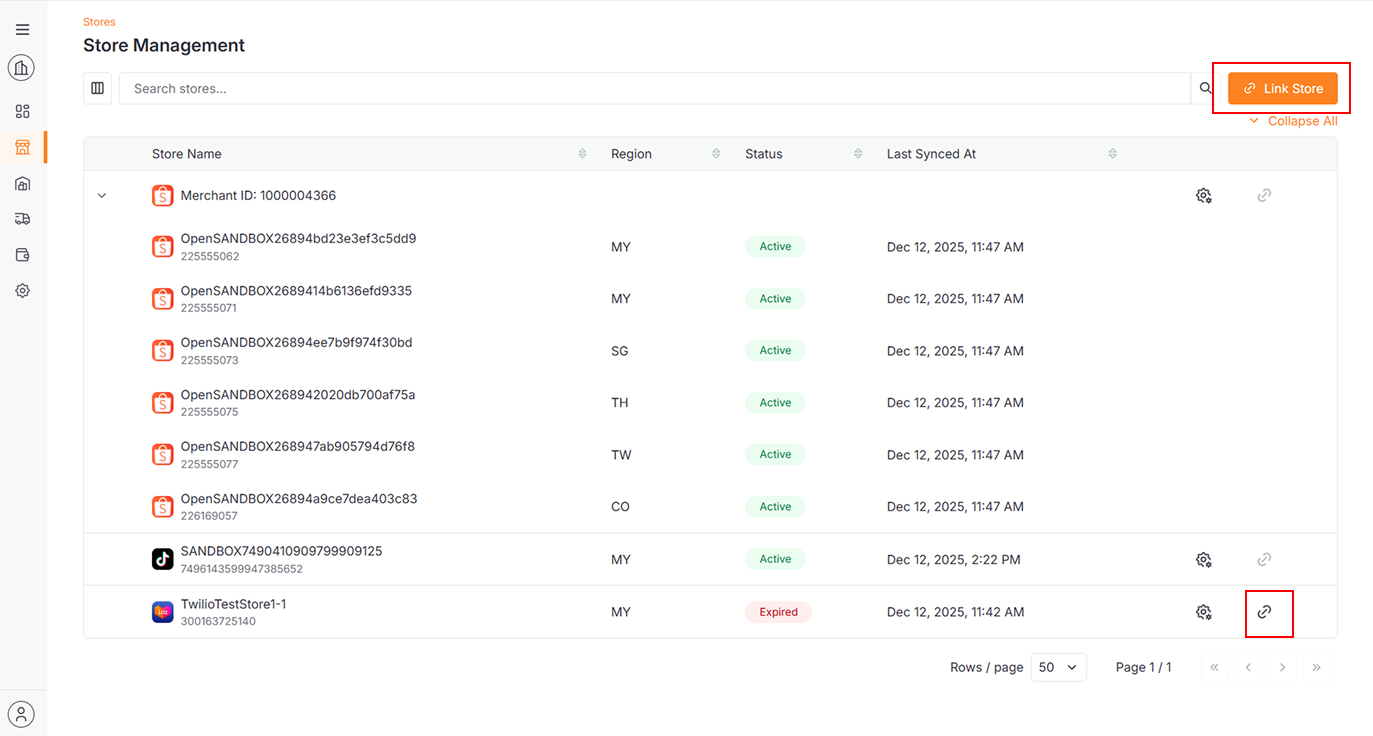1373x736 pixels.
Task: Open the wallet icon in sidebar
Action: coord(22,255)
